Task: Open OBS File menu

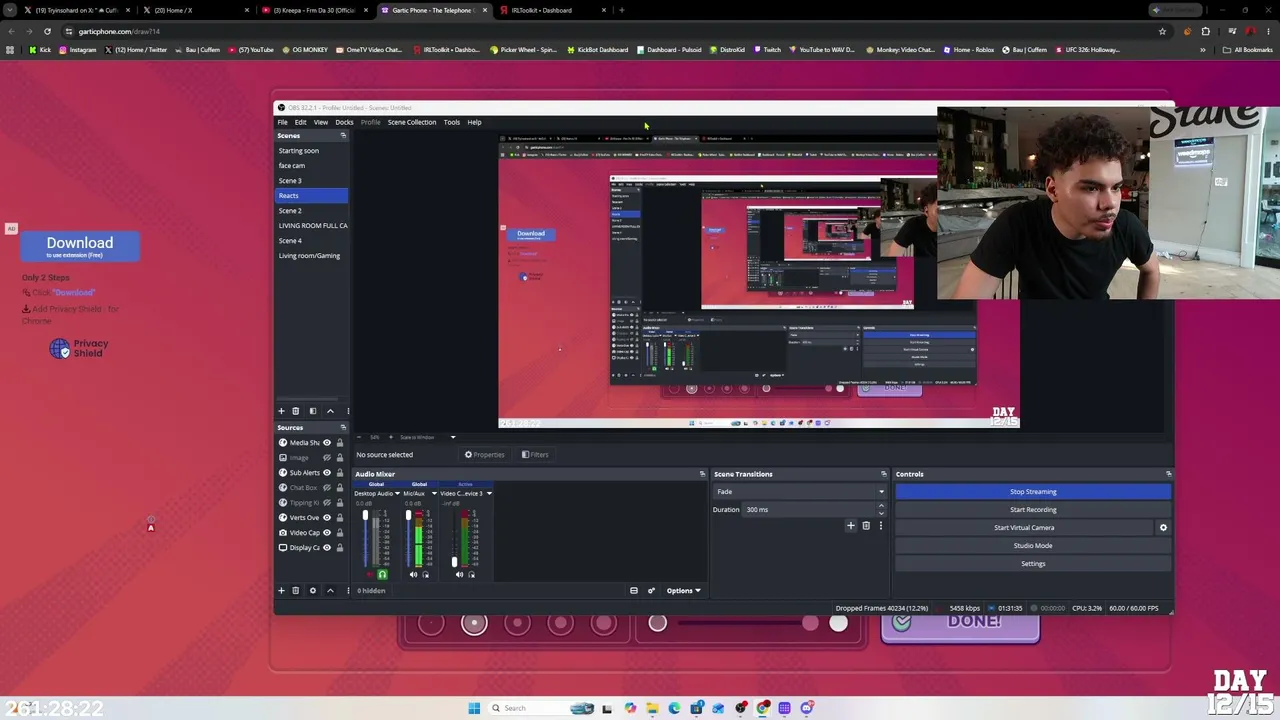Action: tap(282, 122)
